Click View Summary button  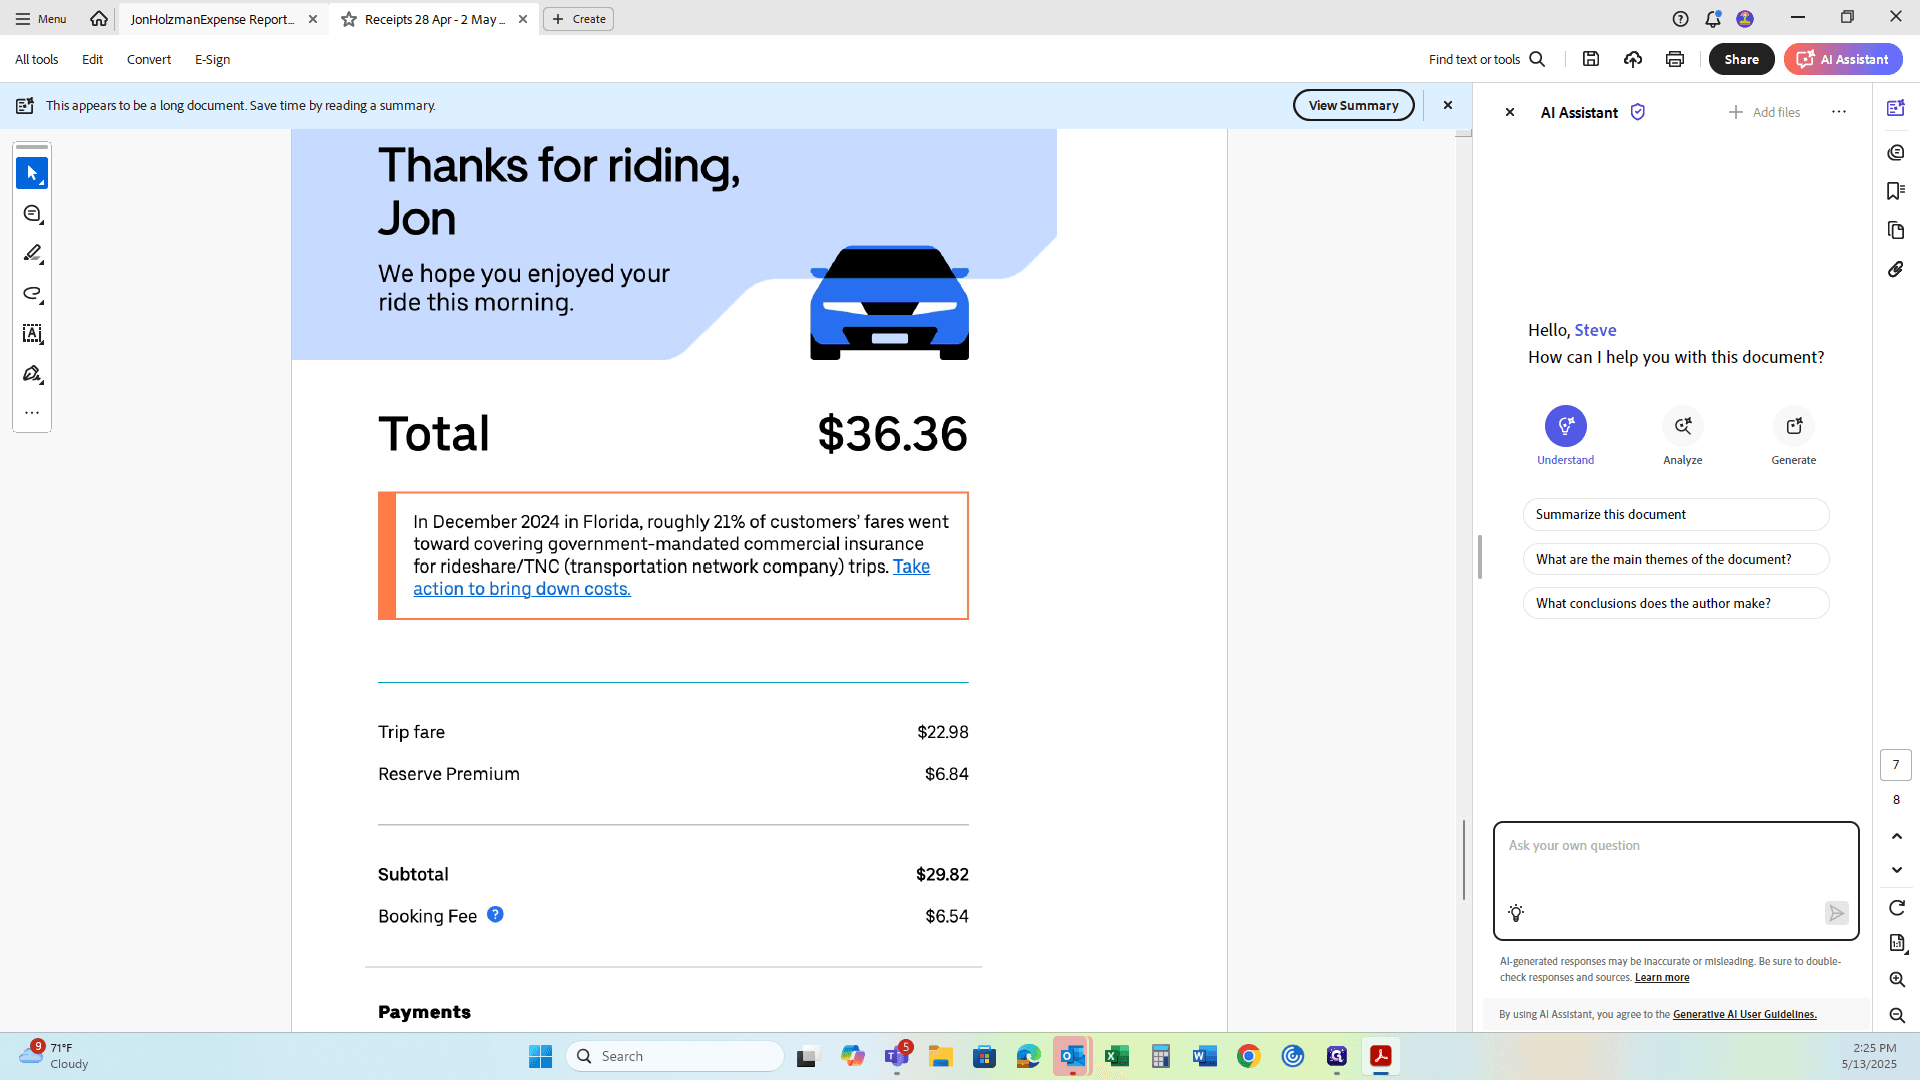pyautogui.click(x=1353, y=105)
